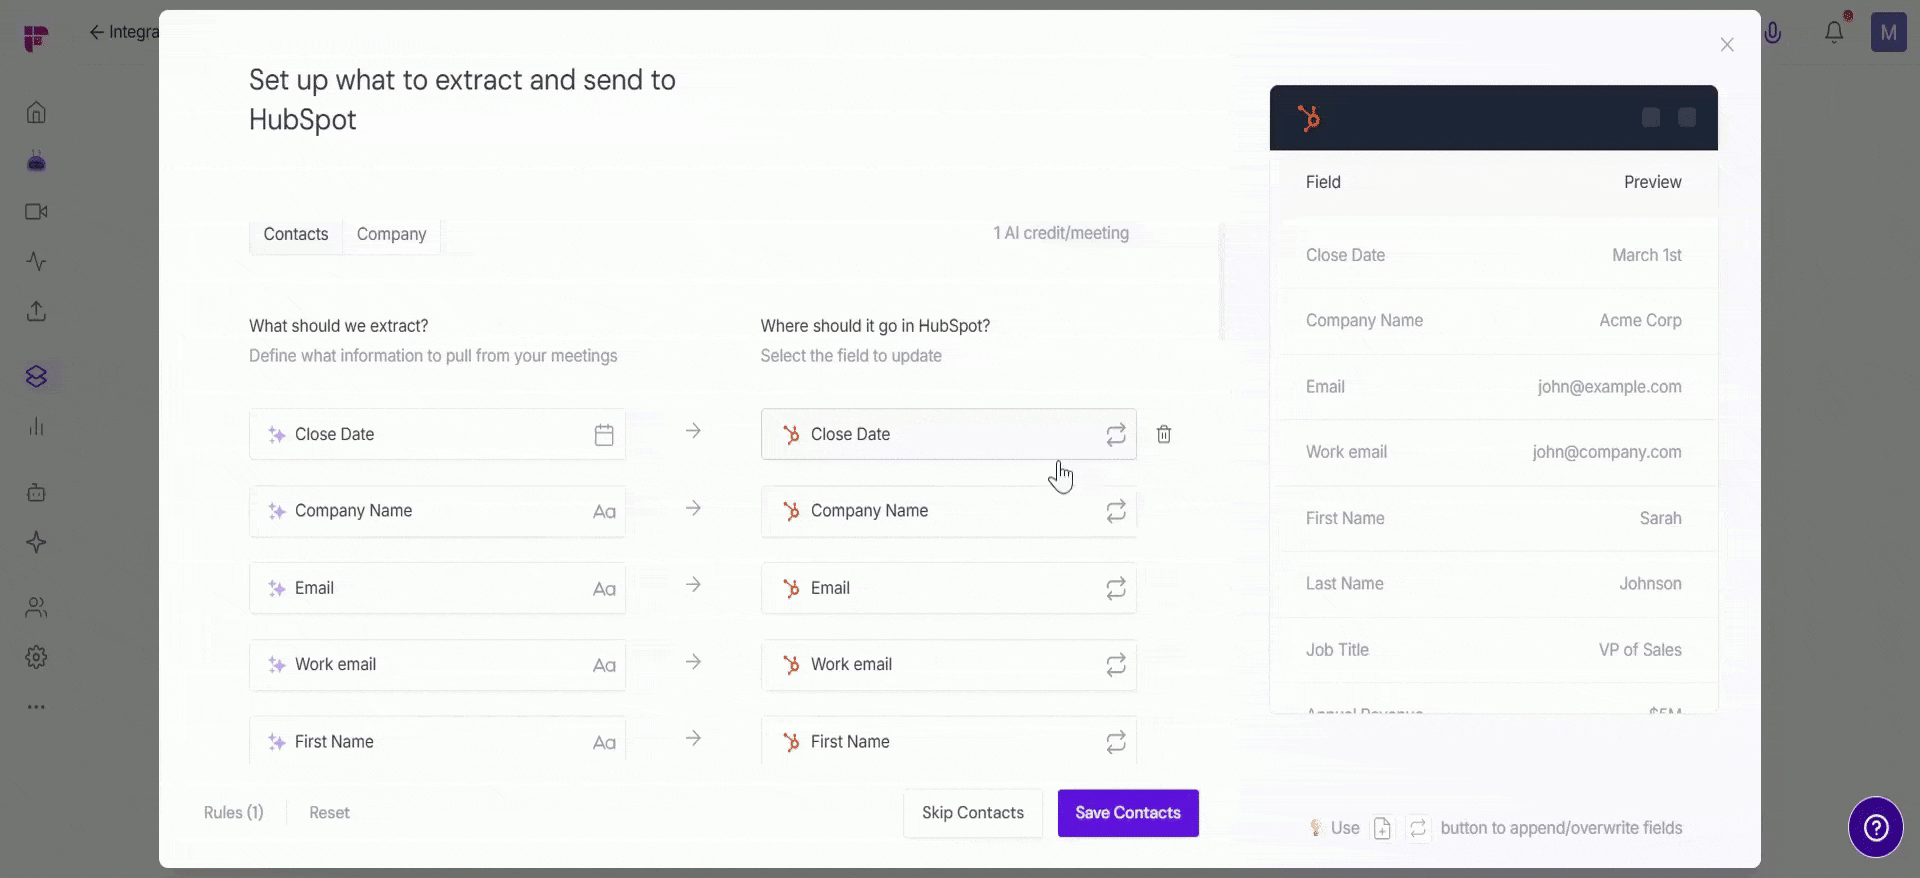Open the First Name HubSpot field selector
Viewport: 1920px width, 878px height.
point(948,741)
